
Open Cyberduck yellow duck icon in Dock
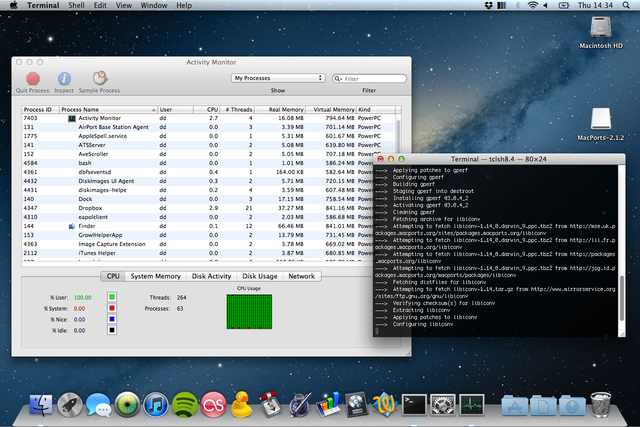[242, 404]
